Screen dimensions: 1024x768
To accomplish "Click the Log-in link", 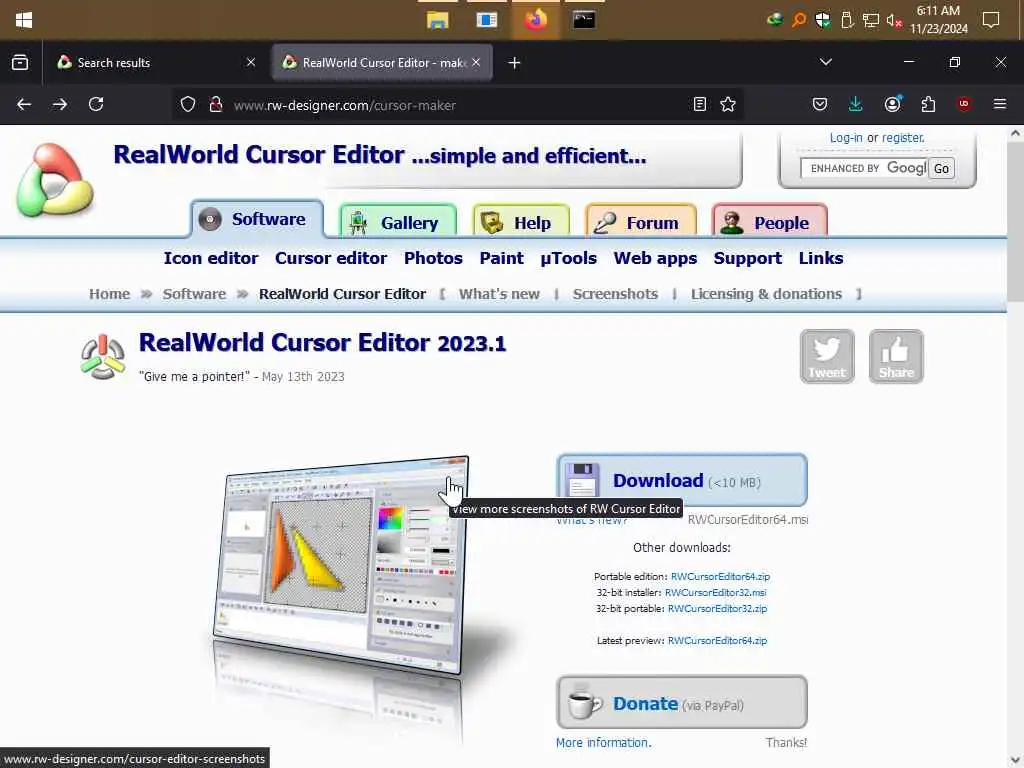I will 846,138.
